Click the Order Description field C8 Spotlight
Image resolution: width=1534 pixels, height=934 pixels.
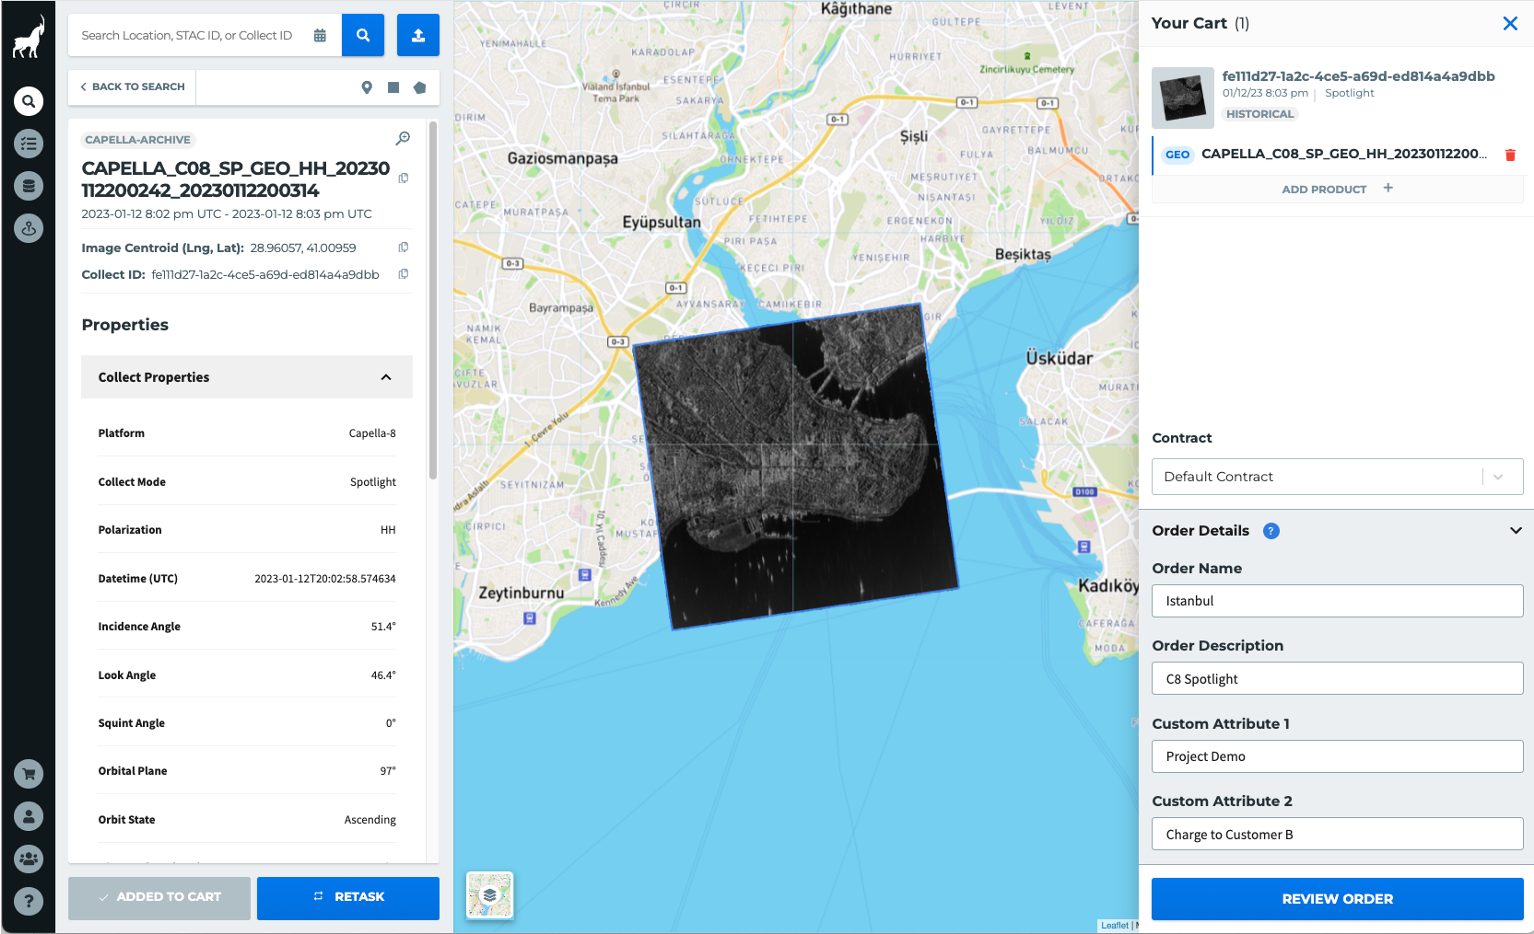pos(1337,679)
